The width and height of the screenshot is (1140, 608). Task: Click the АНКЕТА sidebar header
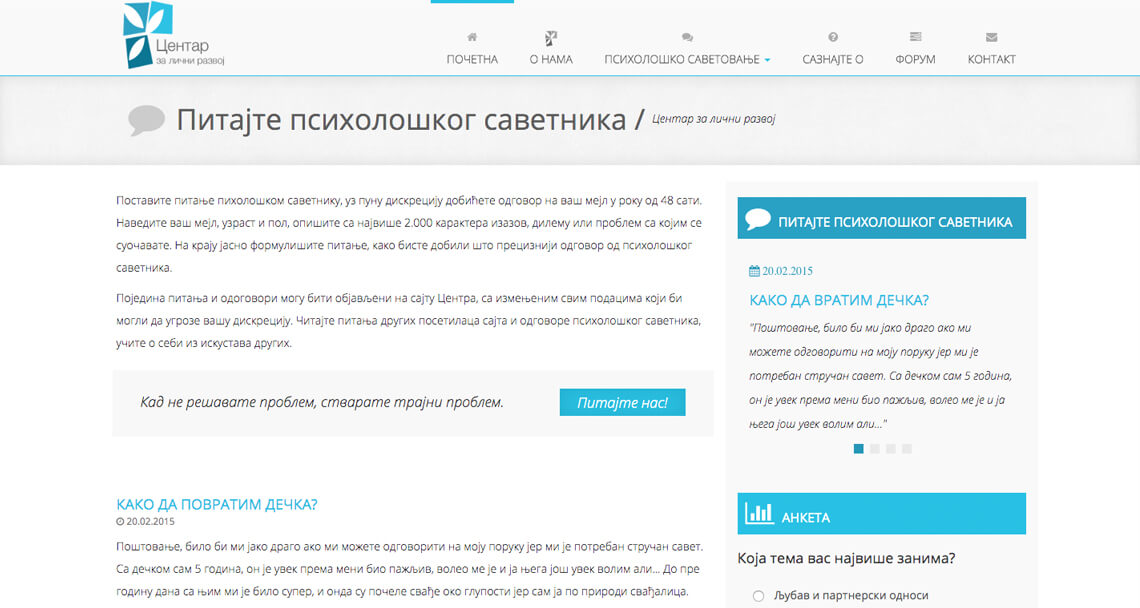881,514
